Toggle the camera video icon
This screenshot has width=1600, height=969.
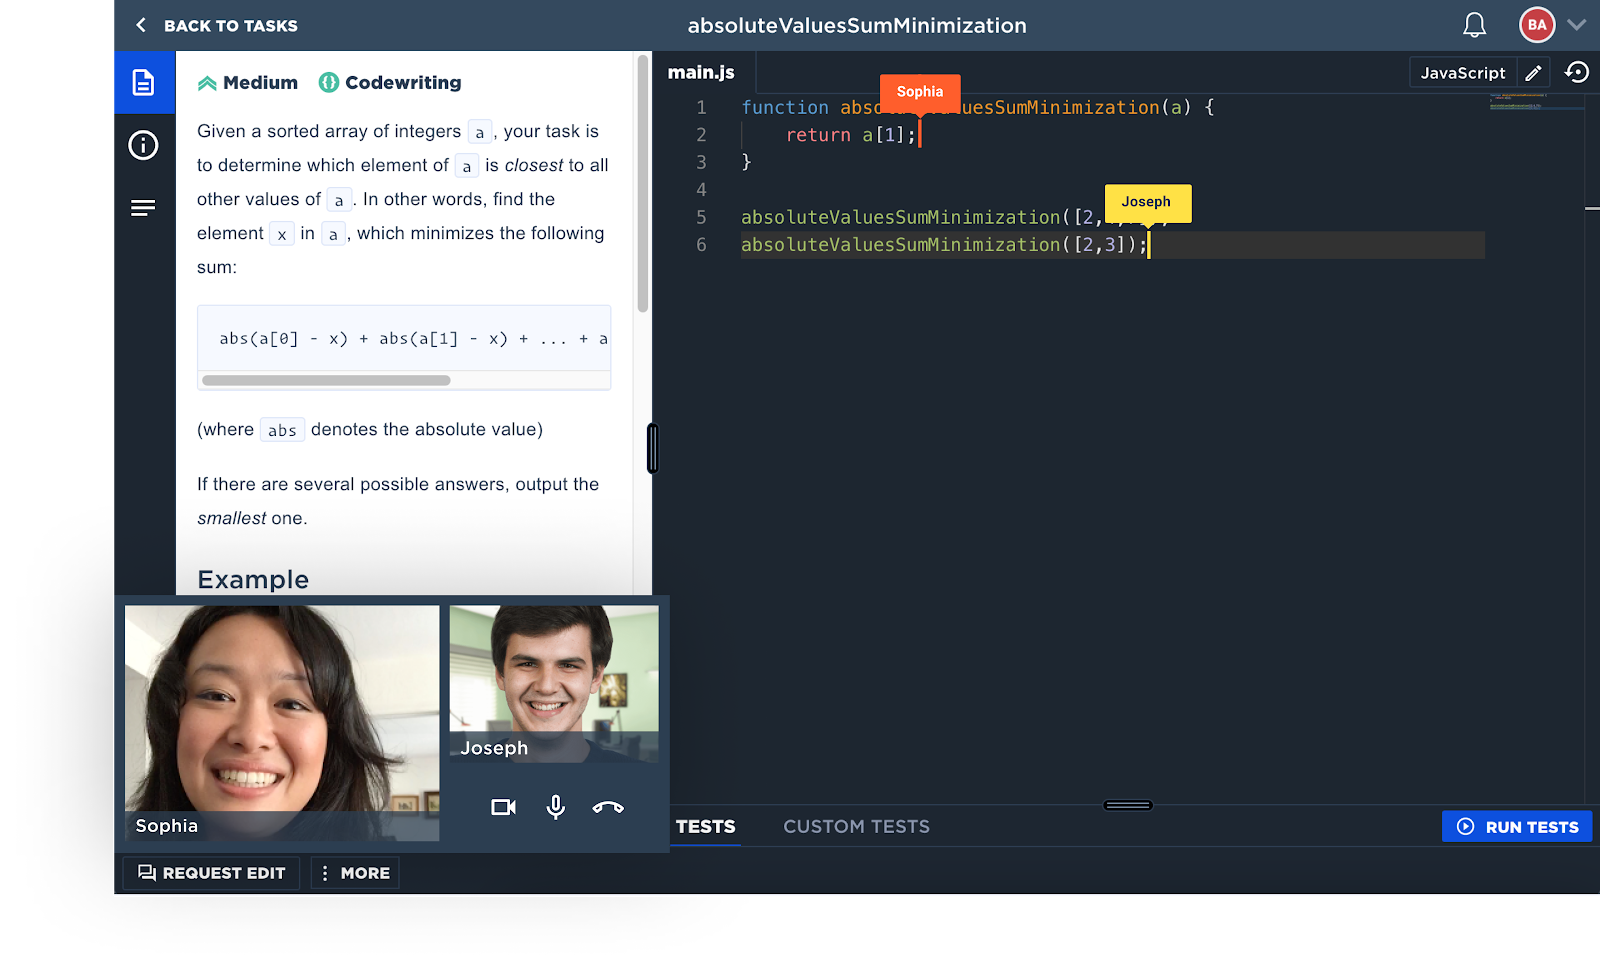[504, 807]
